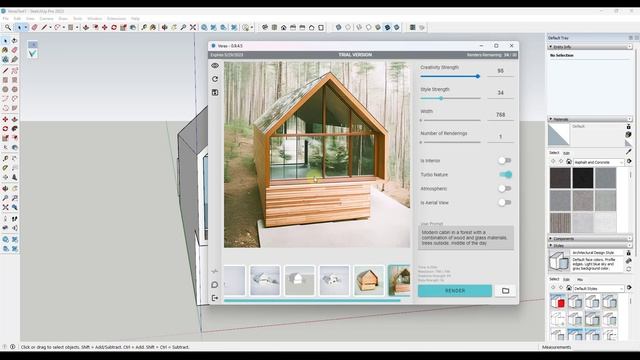Switch to Mix tab in Styles panel
640x360 pixels.
(580, 280)
